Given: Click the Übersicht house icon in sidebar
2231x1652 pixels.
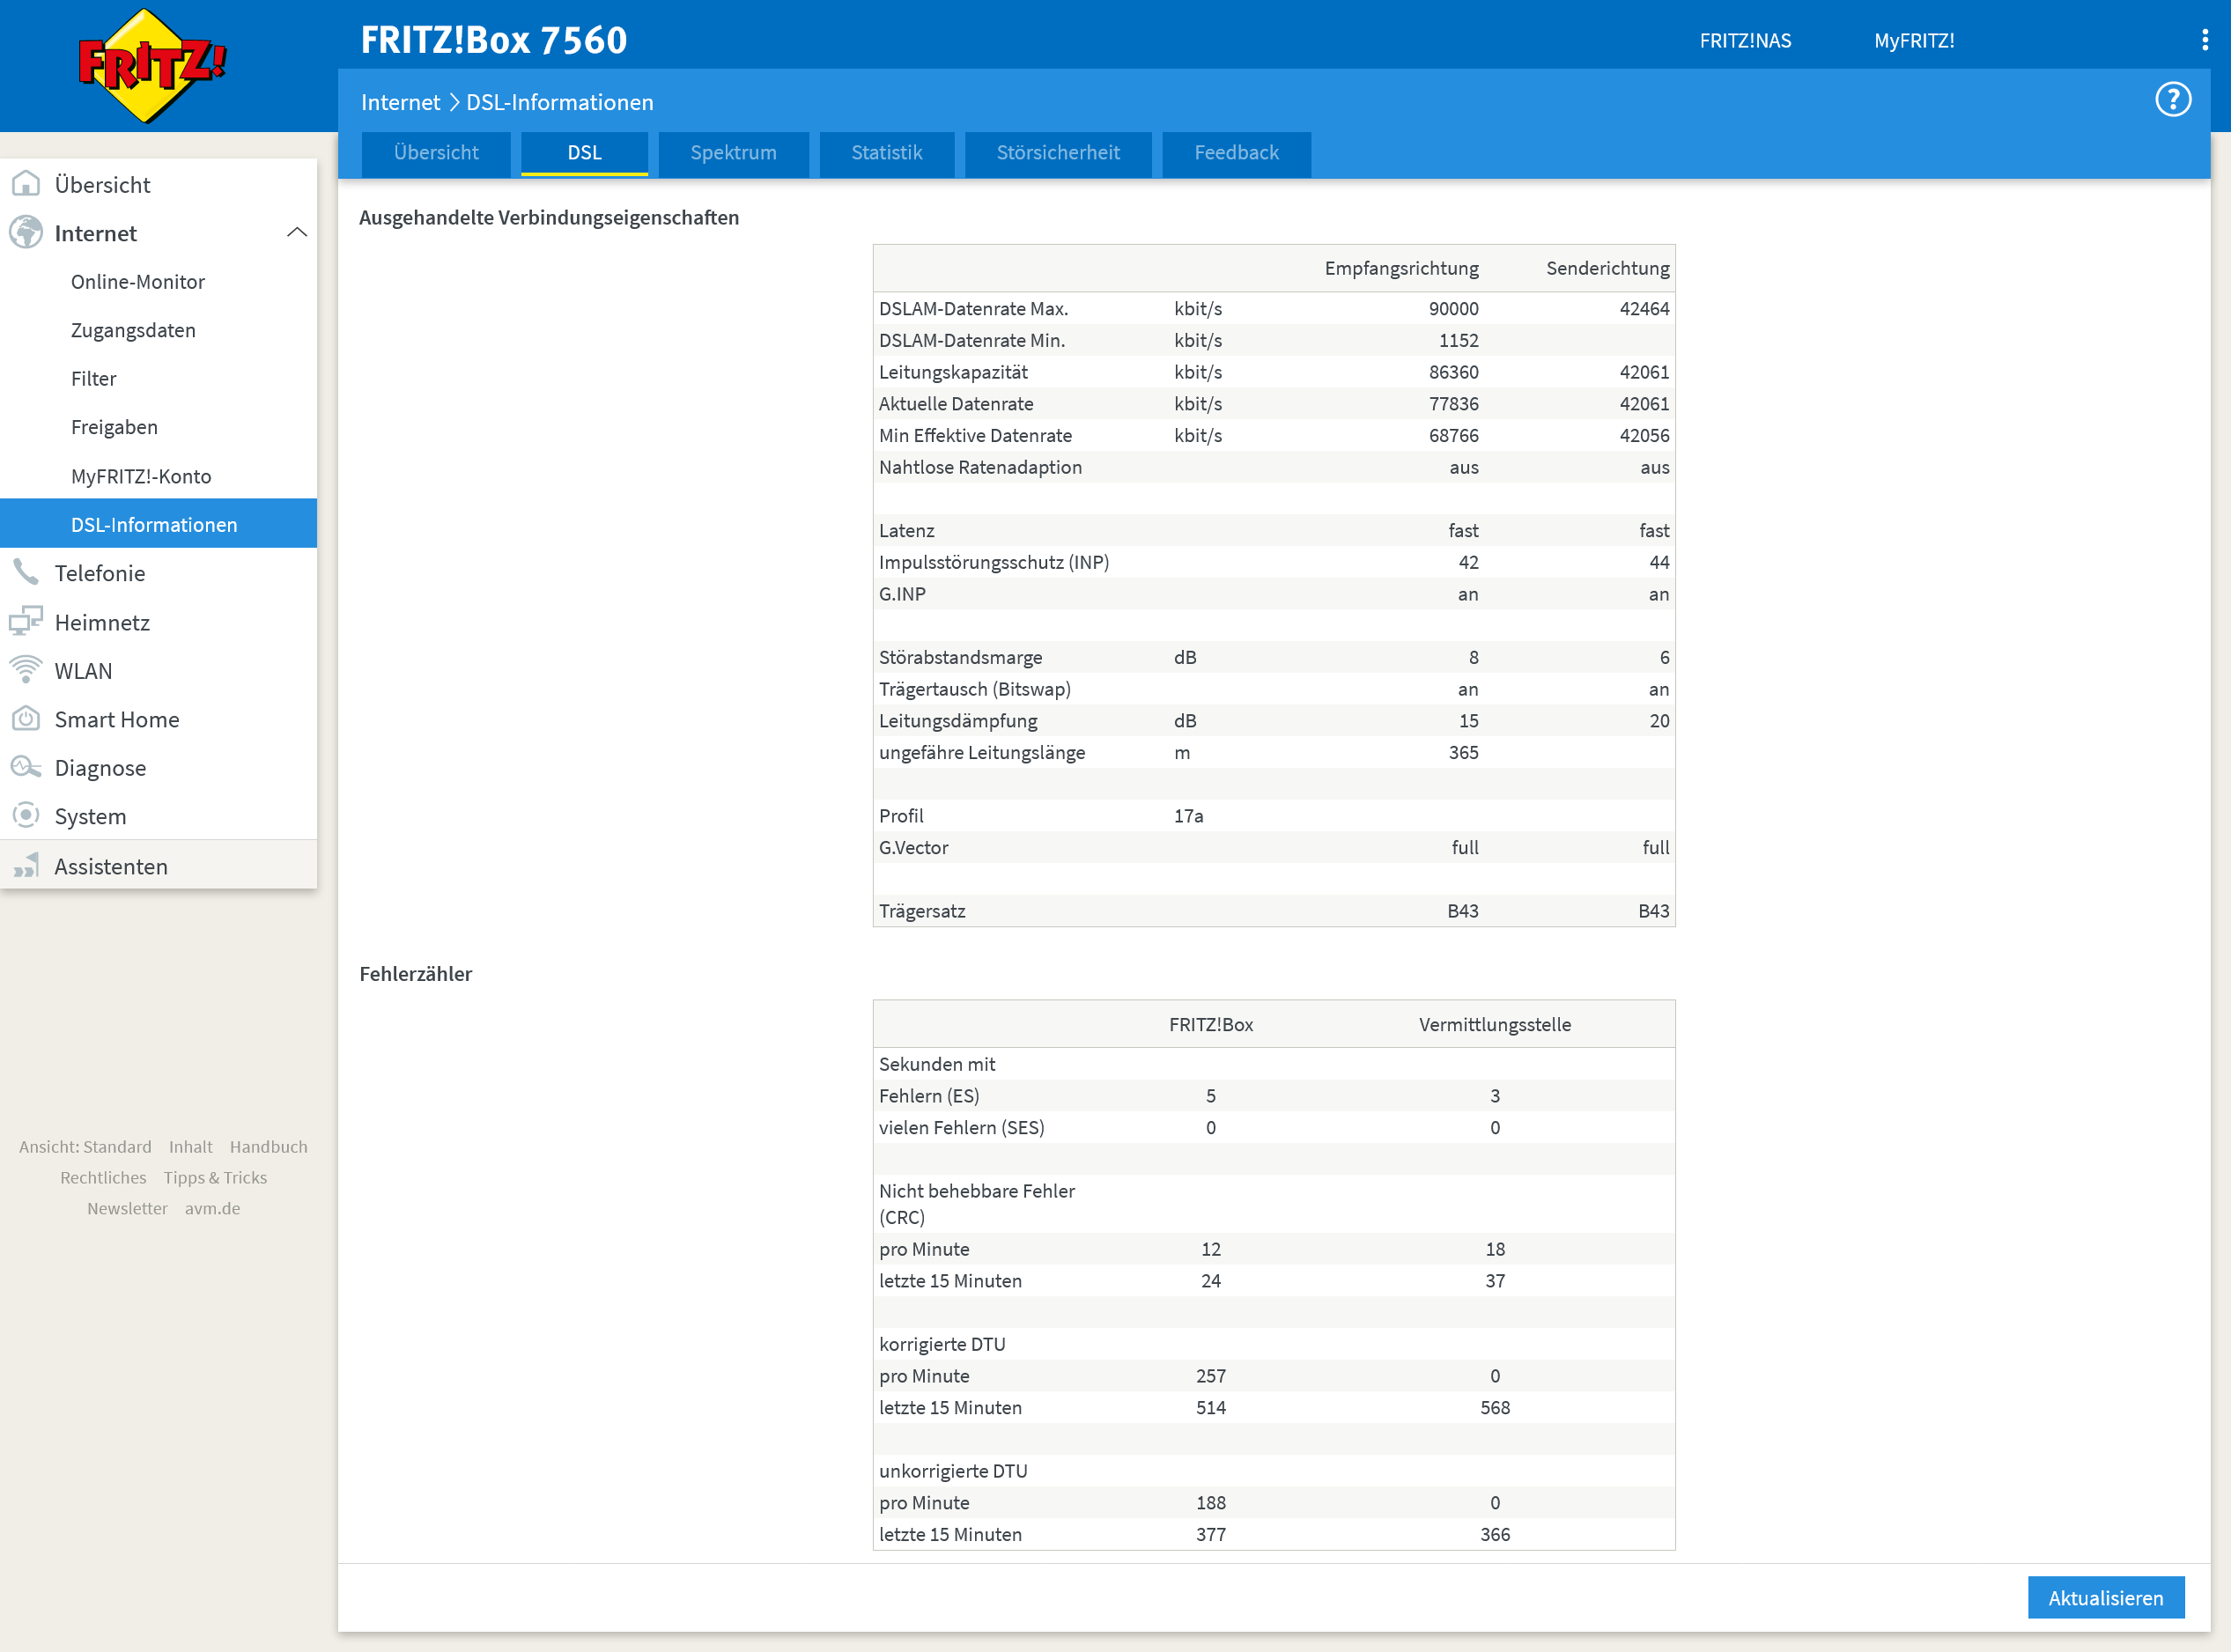Looking at the screenshot, I should [x=26, y=184].
